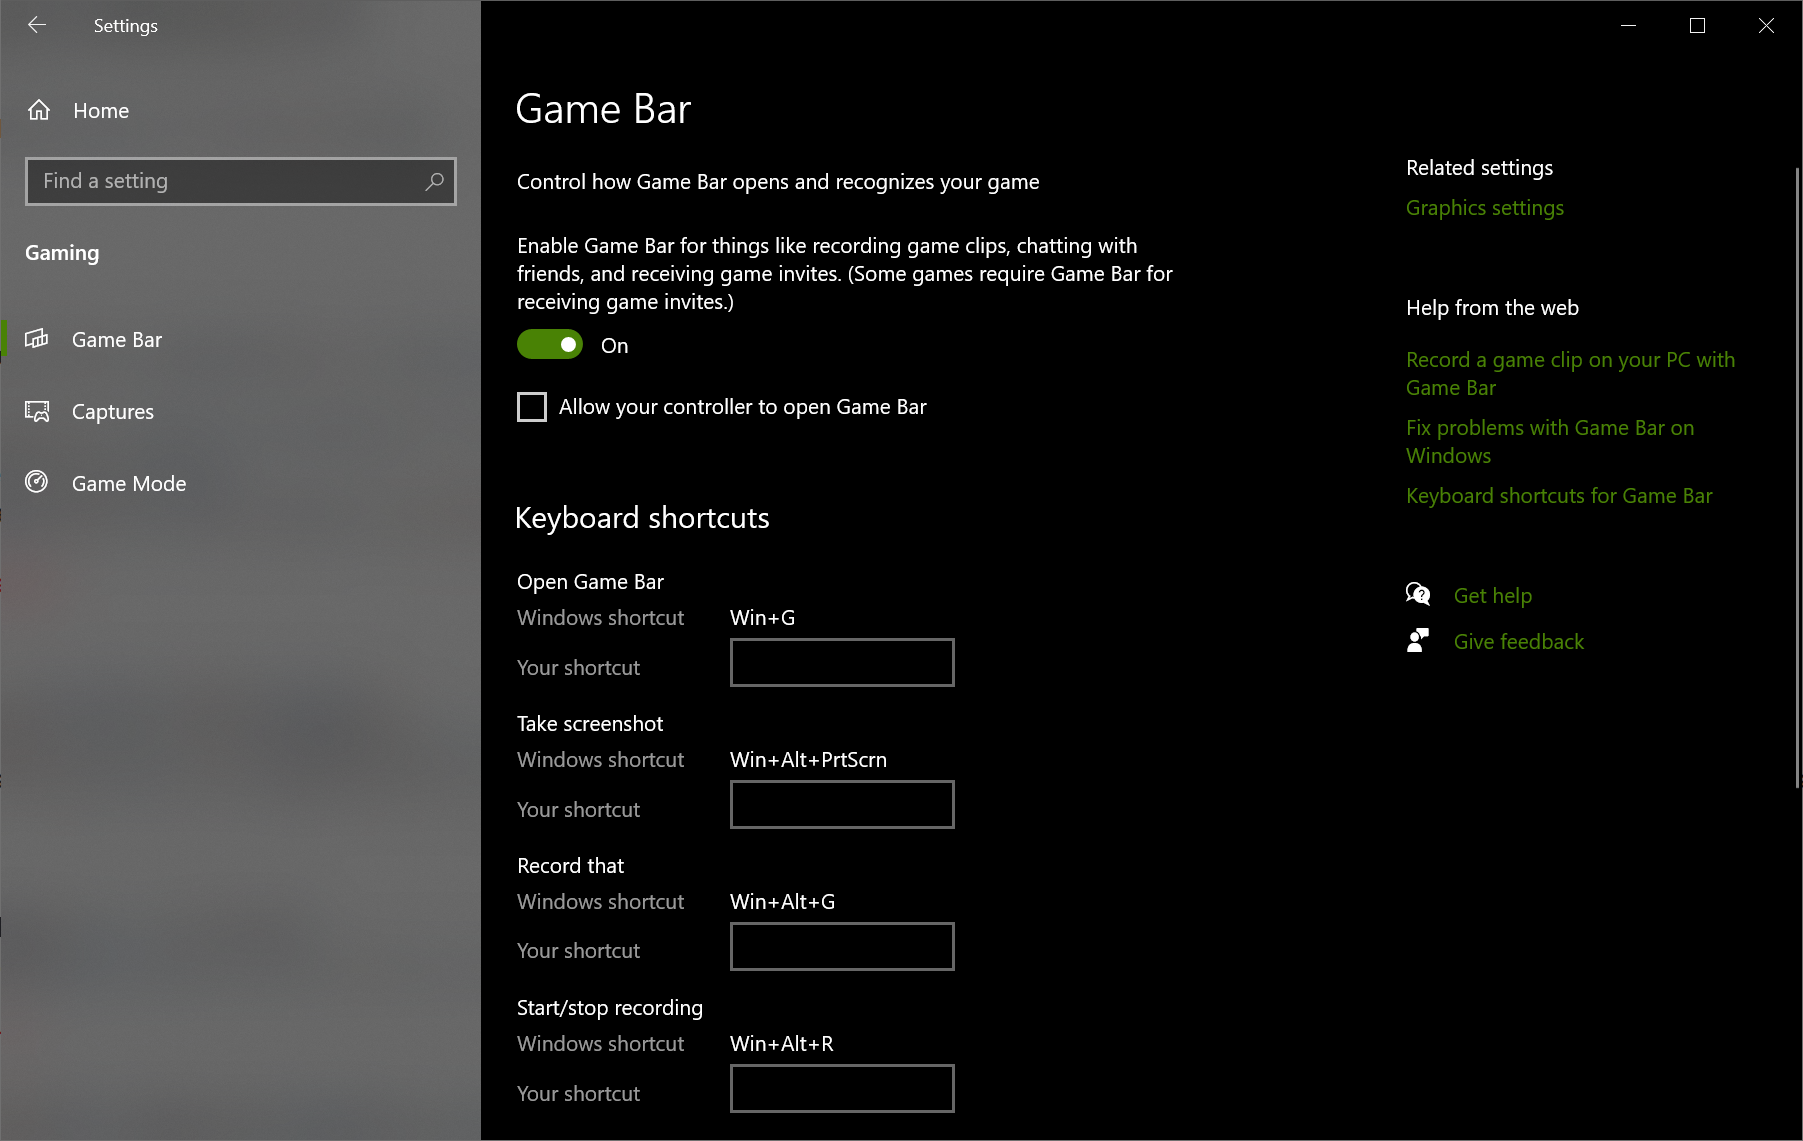Image resolution: width=1803 pixels, height=1141 pixels.
Task: Click Your shortcut field for Record that
Action: pos(842,946)
